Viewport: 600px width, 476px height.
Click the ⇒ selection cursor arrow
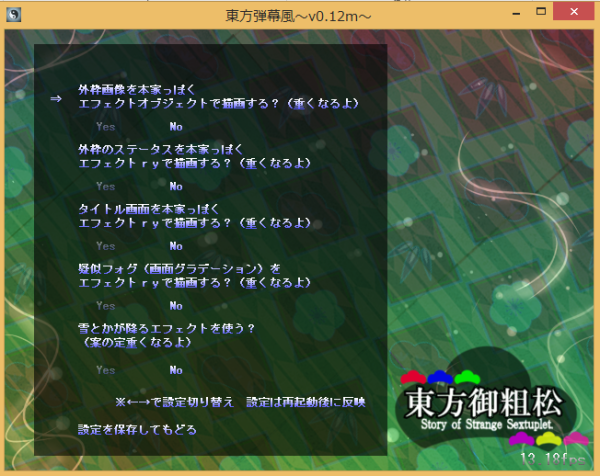coord(56,99)
